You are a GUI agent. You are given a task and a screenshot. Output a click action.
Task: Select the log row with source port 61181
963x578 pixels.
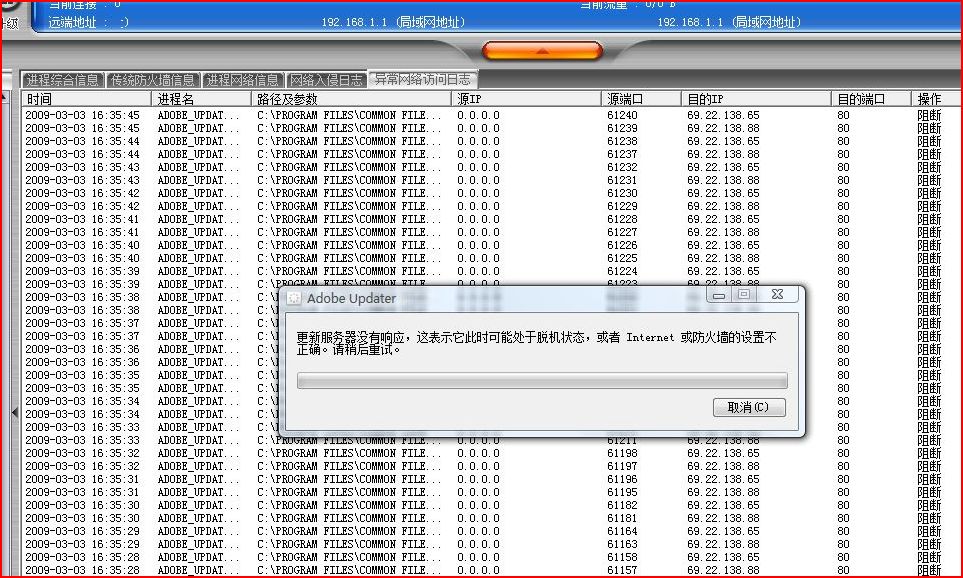tap(491, 518)
